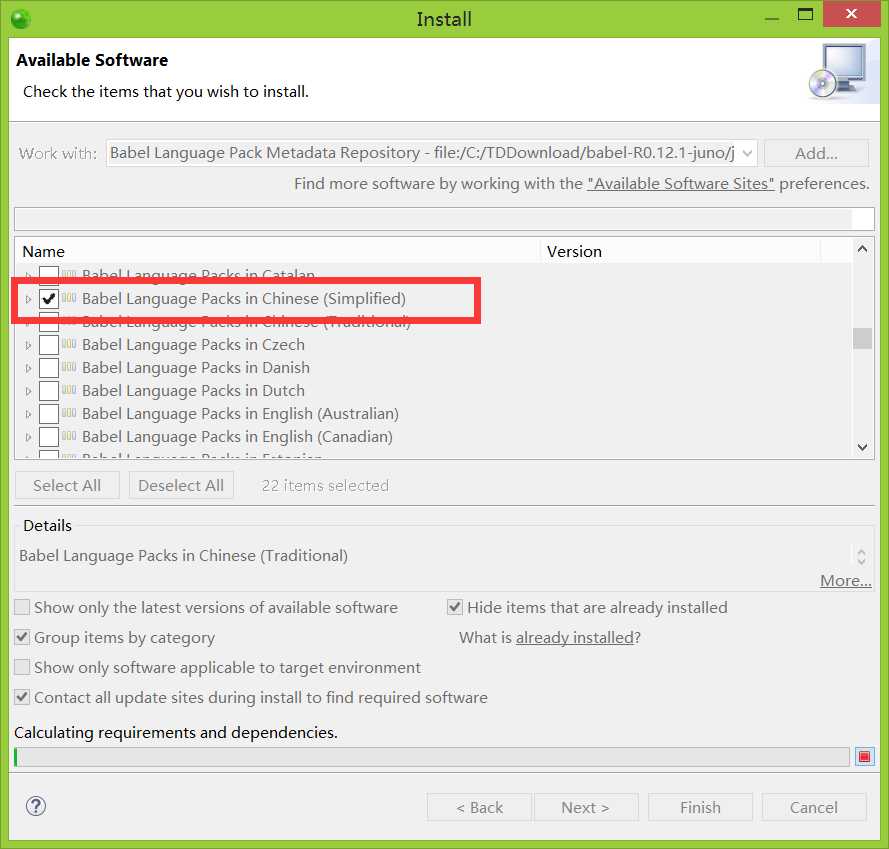Click the list scroll up arrow

coord(862,249)
